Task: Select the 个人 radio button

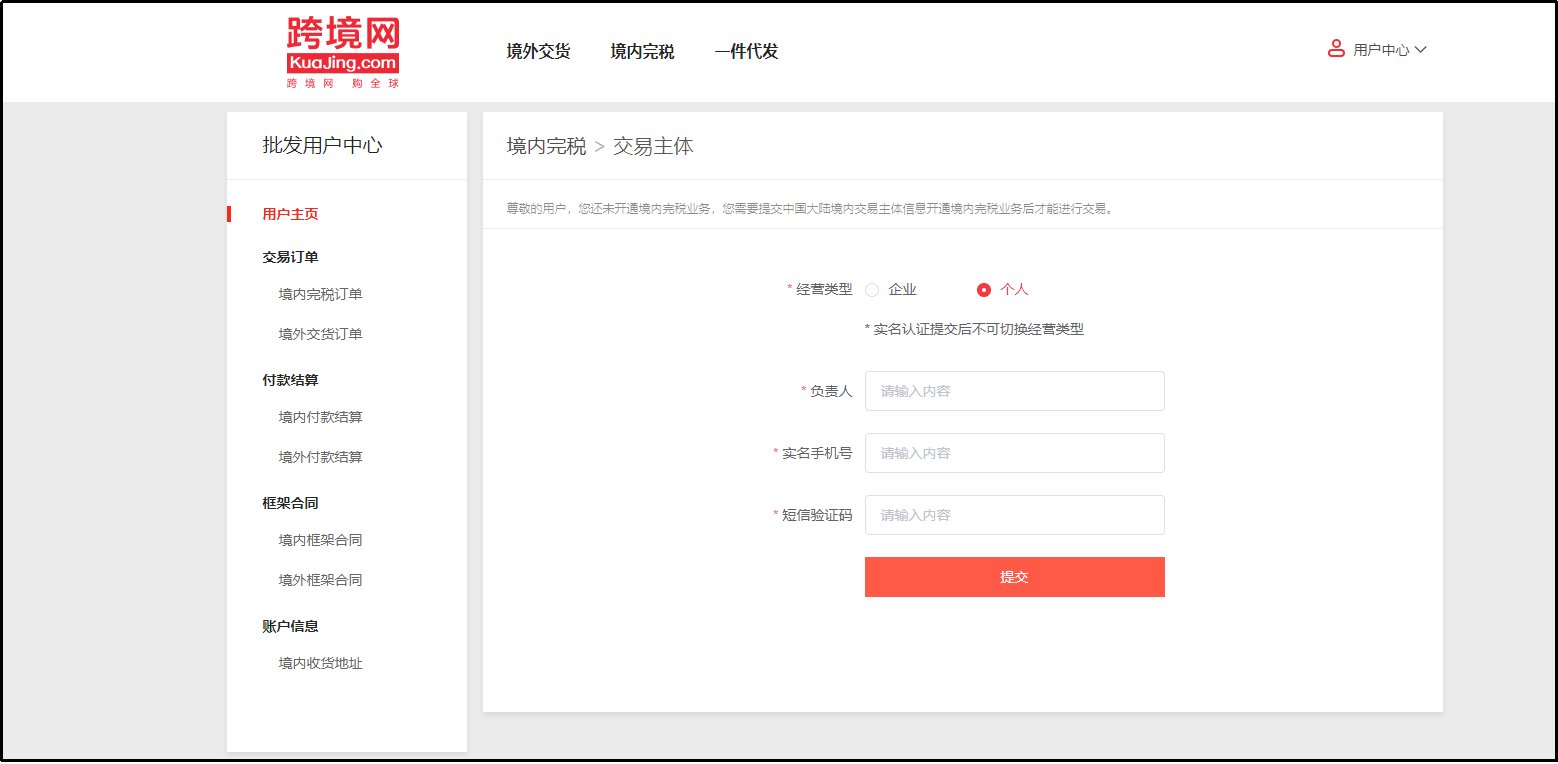Action: (x=984, y=290)
